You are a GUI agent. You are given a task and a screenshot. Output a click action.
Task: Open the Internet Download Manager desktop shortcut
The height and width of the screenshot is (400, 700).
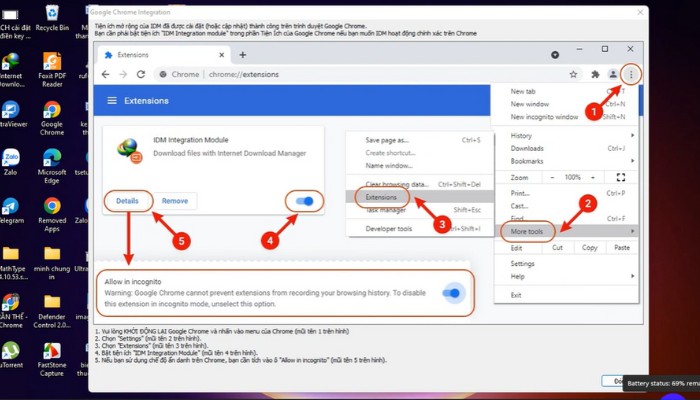[x=11, y=70]
